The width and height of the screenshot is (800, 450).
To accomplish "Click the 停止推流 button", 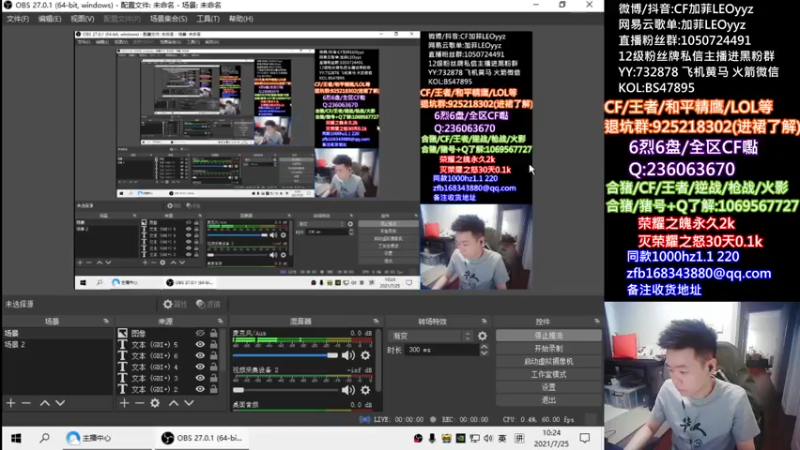I will pyautogui.click(x=548, y=336).
